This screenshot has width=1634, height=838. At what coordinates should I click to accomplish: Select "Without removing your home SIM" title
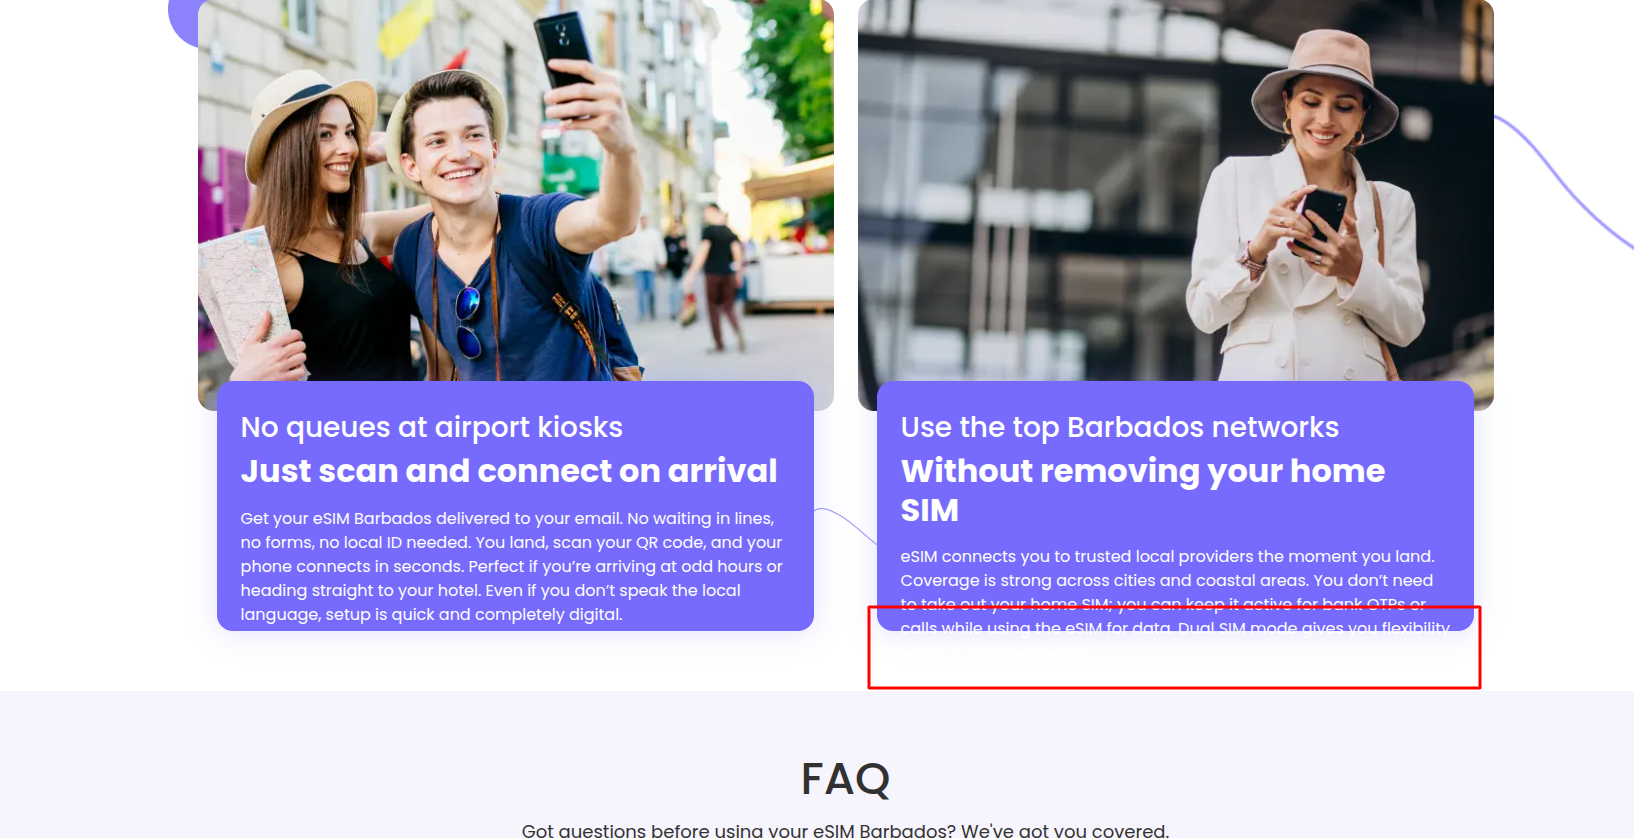click(1143, 490)
